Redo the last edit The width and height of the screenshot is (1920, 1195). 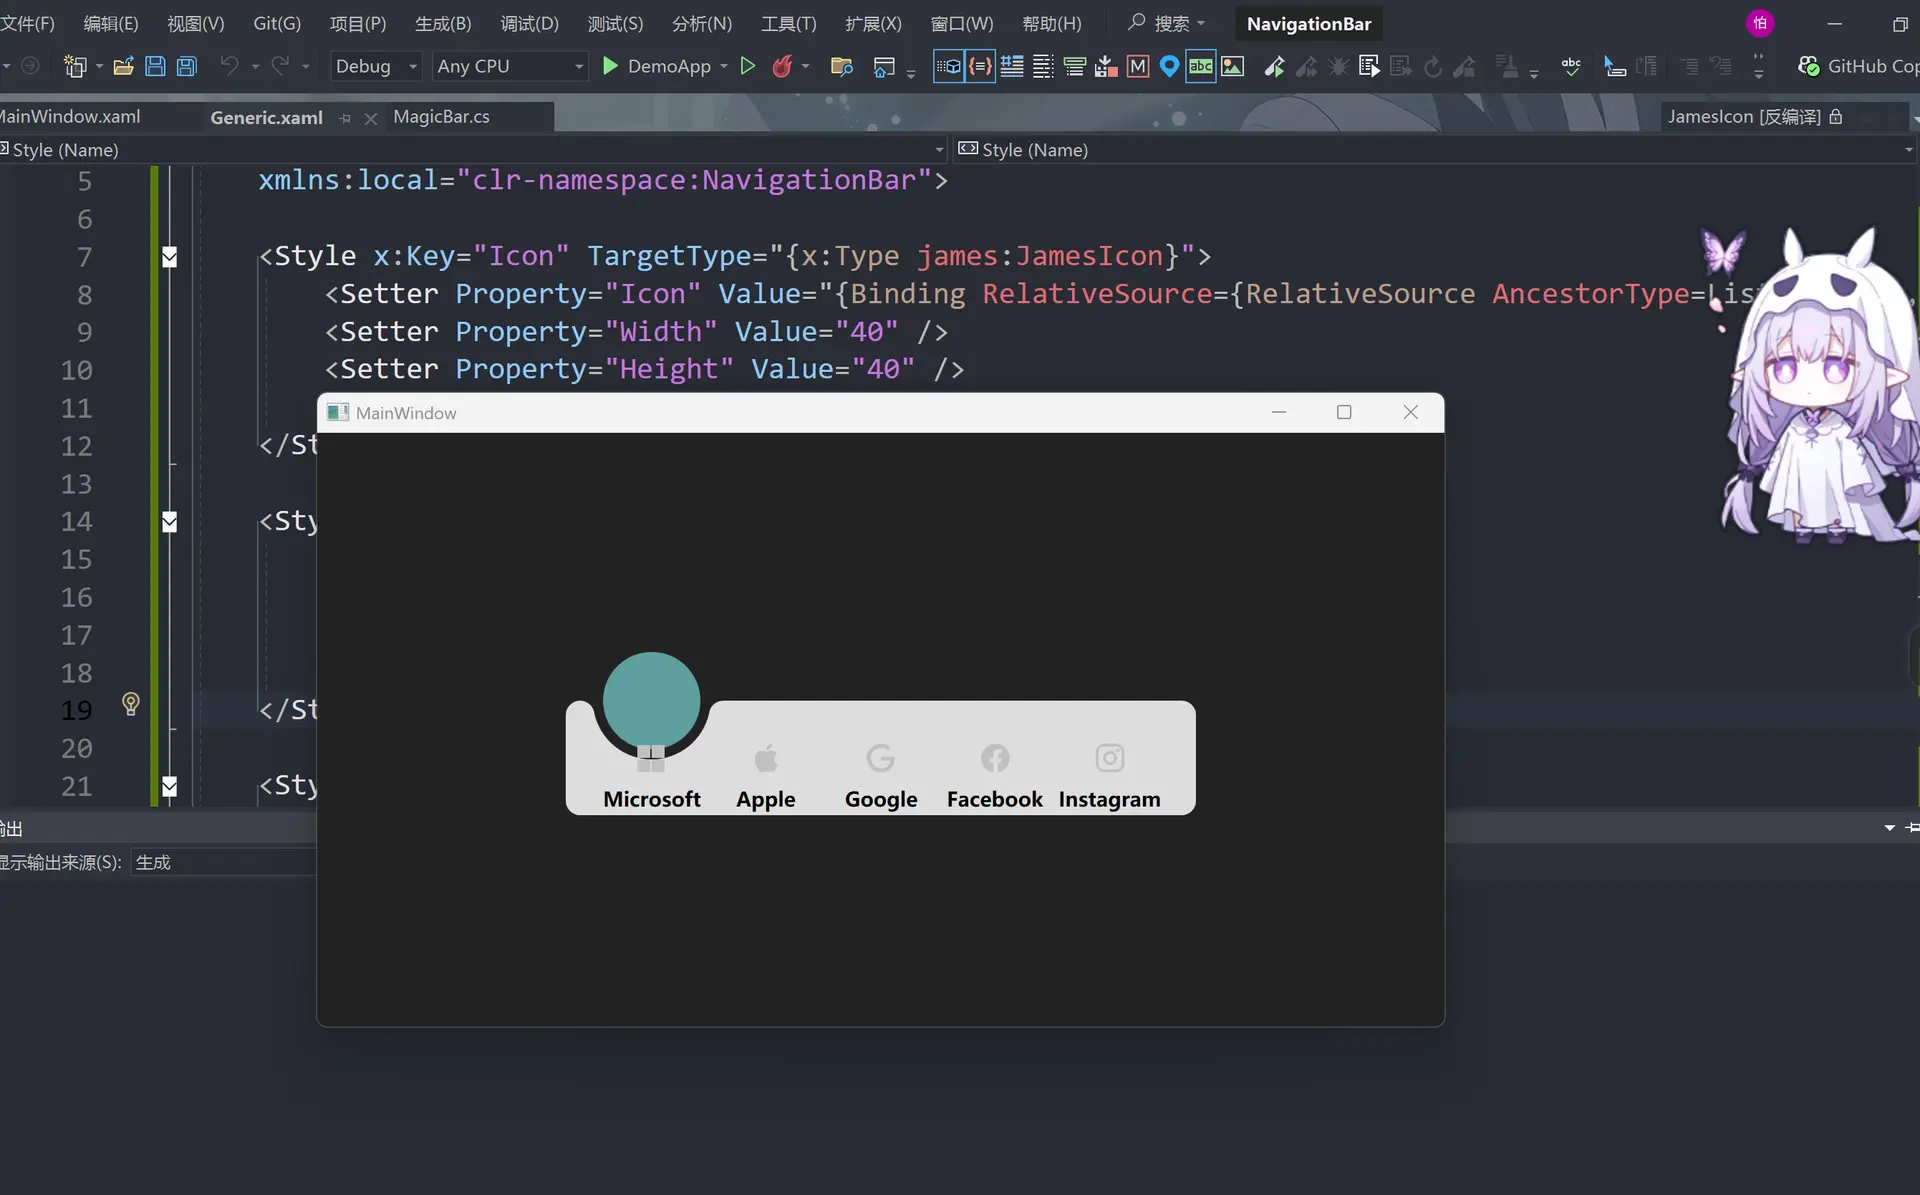coord(280,66)
